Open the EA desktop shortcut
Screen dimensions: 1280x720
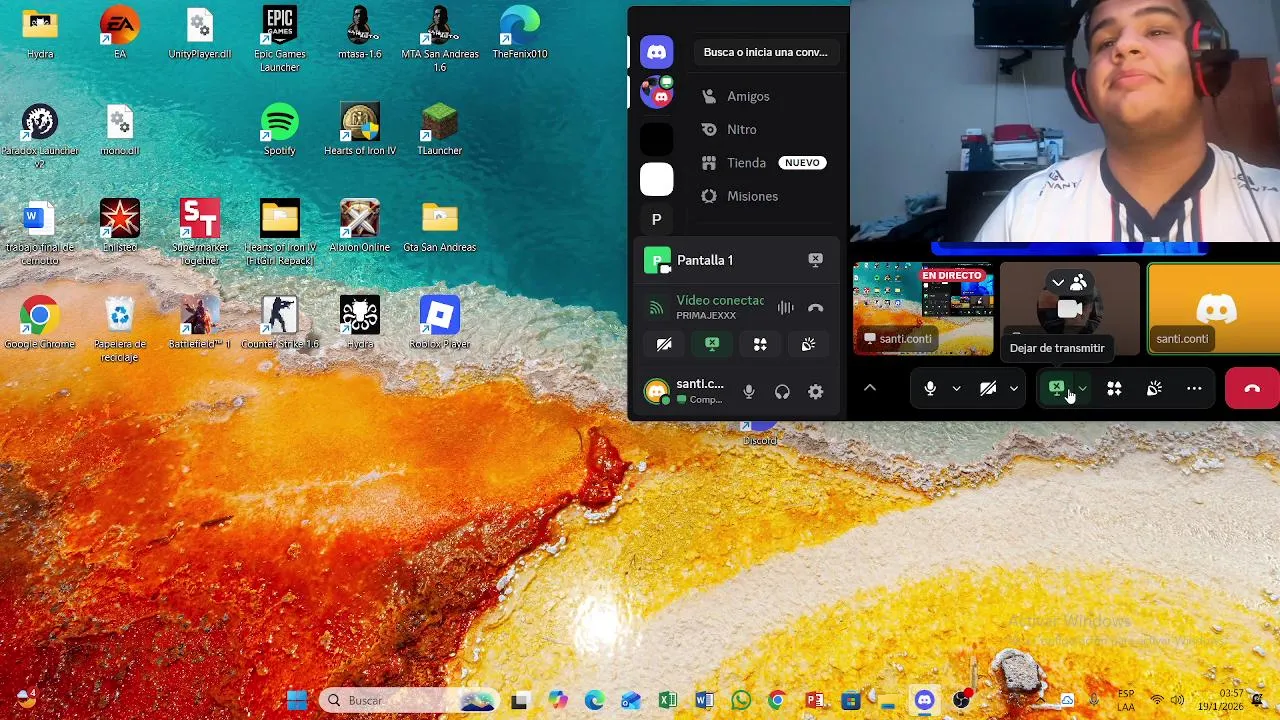tap(120, 32)
